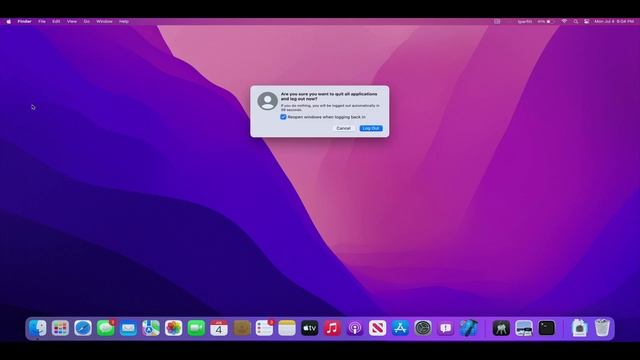Open Control Center in menu bar
Viewport: 640px width, 360px height.
pos(587,21)
